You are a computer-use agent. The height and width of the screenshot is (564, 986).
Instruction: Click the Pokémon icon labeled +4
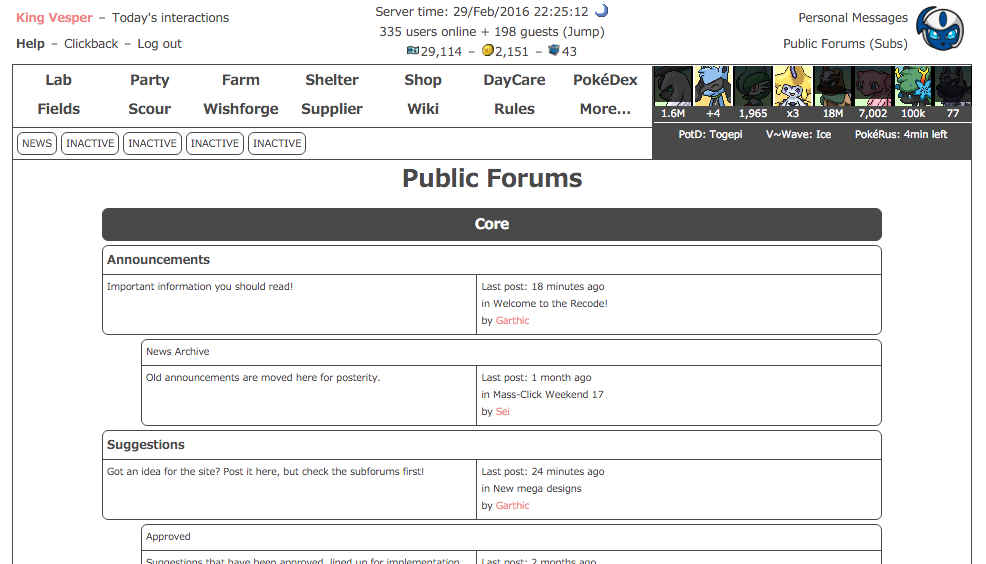pyautogui.click(x=713, y=87)
